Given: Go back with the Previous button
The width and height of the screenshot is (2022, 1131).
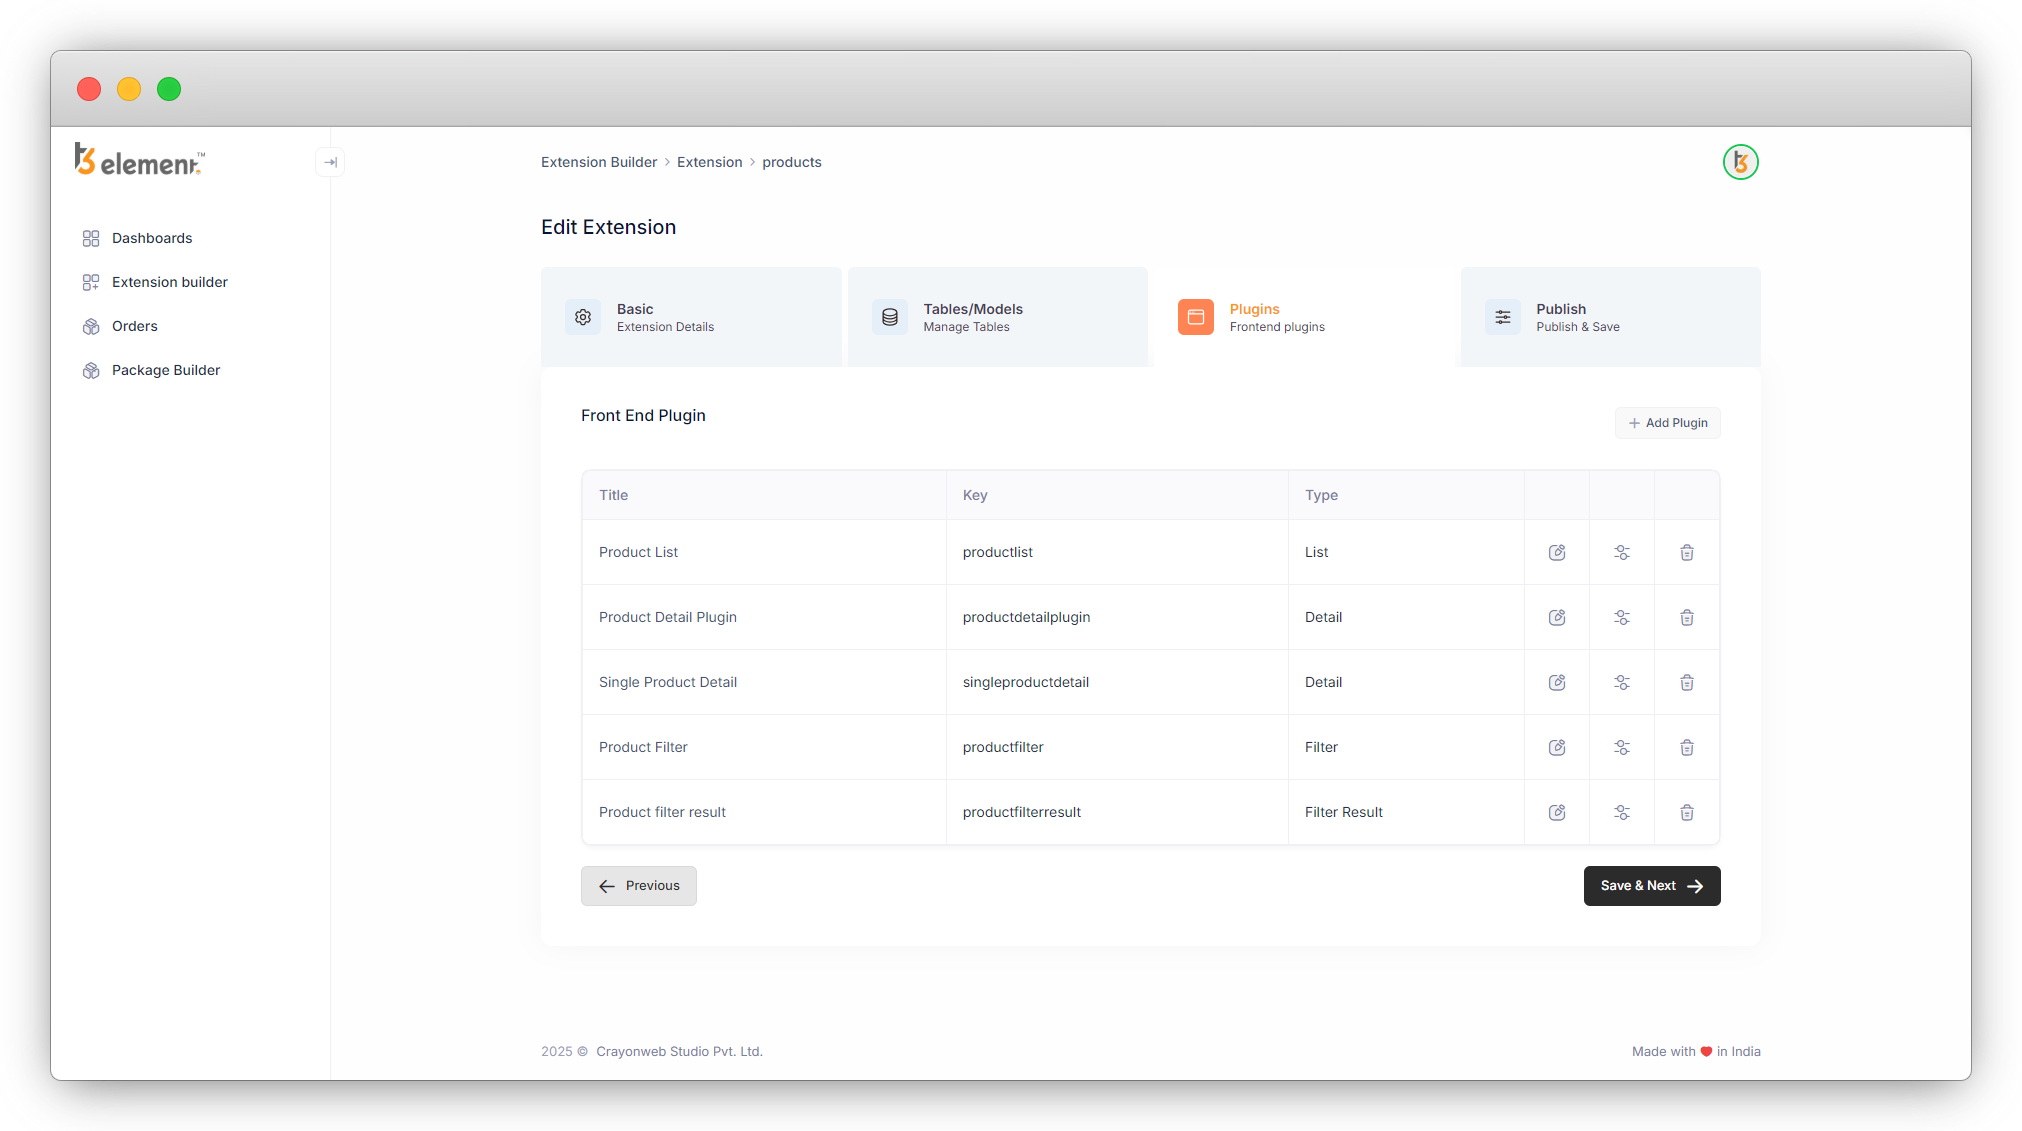Looking at the screenshot, I should (639, 886).
